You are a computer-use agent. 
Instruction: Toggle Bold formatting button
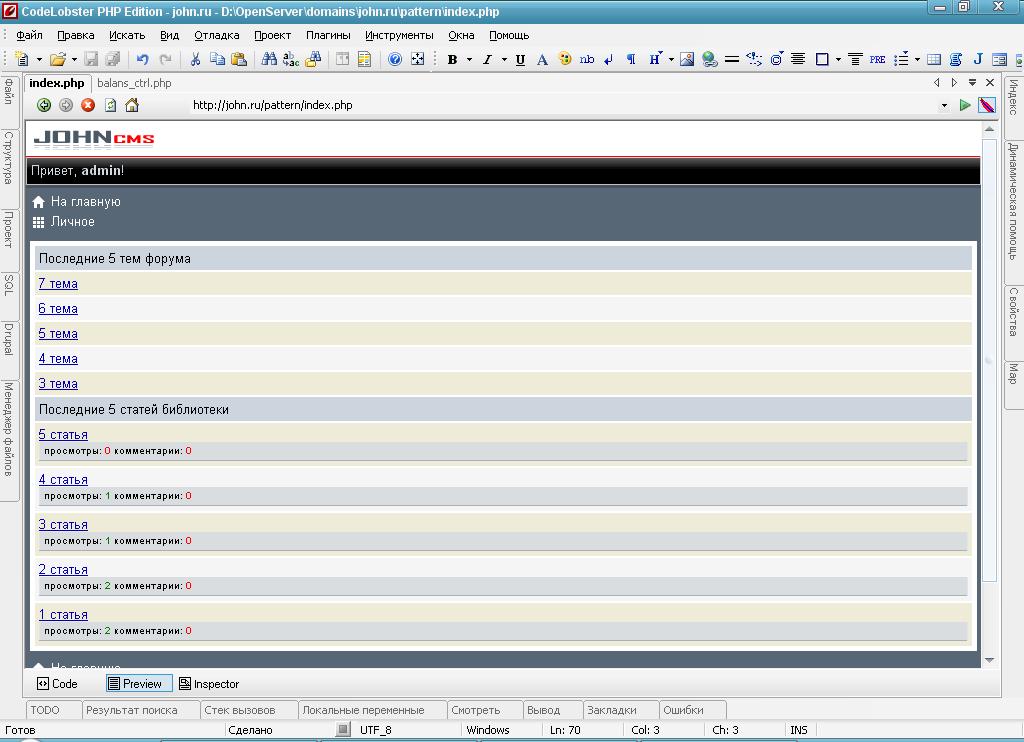click(452, 60)
